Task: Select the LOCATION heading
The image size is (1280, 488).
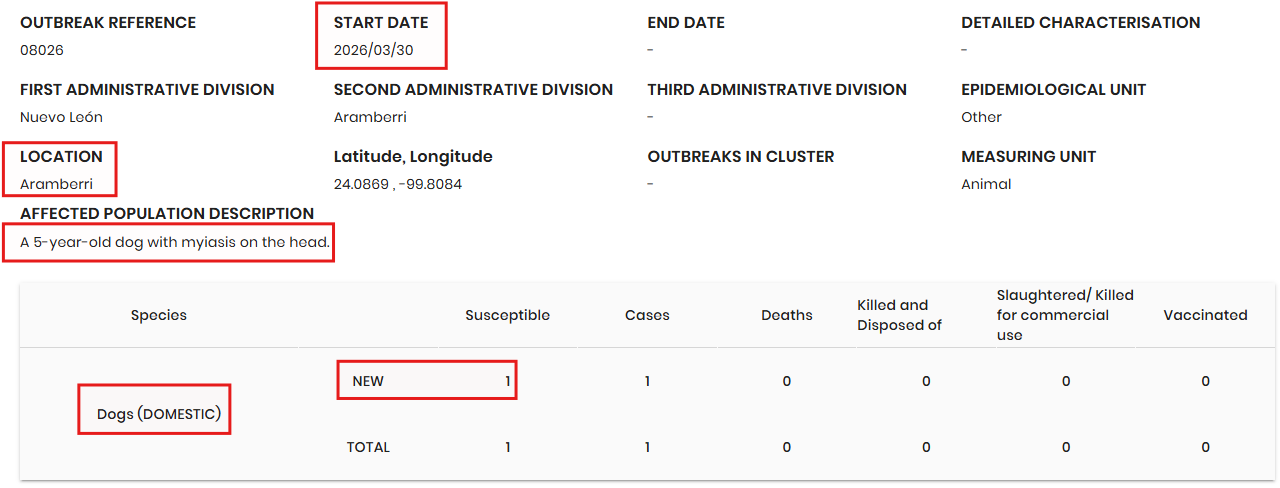Action: click(61, 156)
